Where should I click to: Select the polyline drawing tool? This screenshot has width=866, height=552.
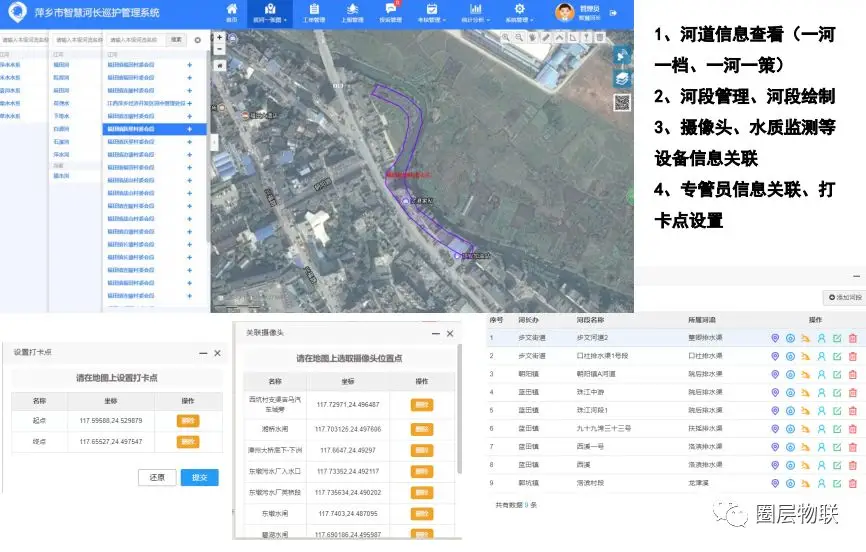pyautogui.click(x=559, y=37)
